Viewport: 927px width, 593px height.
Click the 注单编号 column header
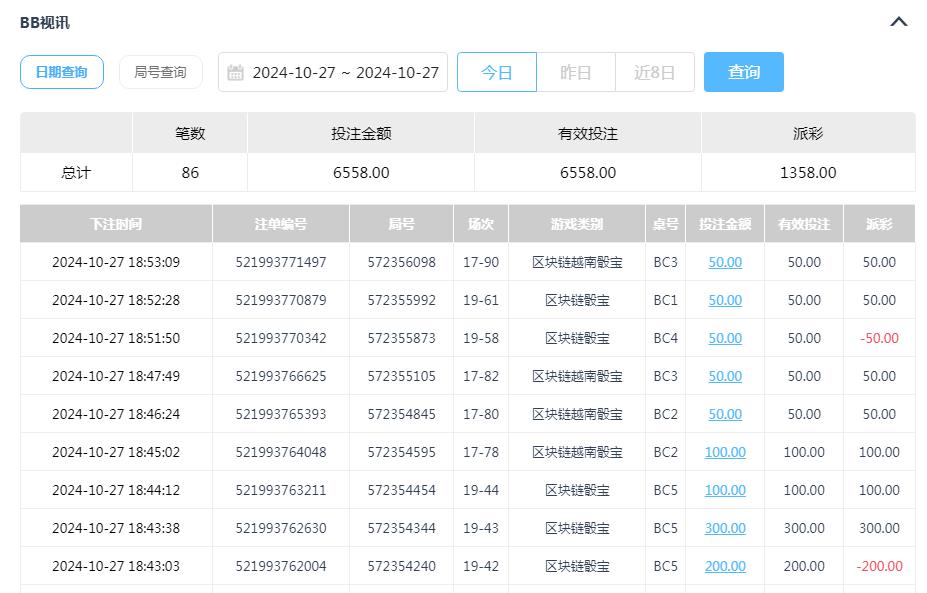pos(280,223)
